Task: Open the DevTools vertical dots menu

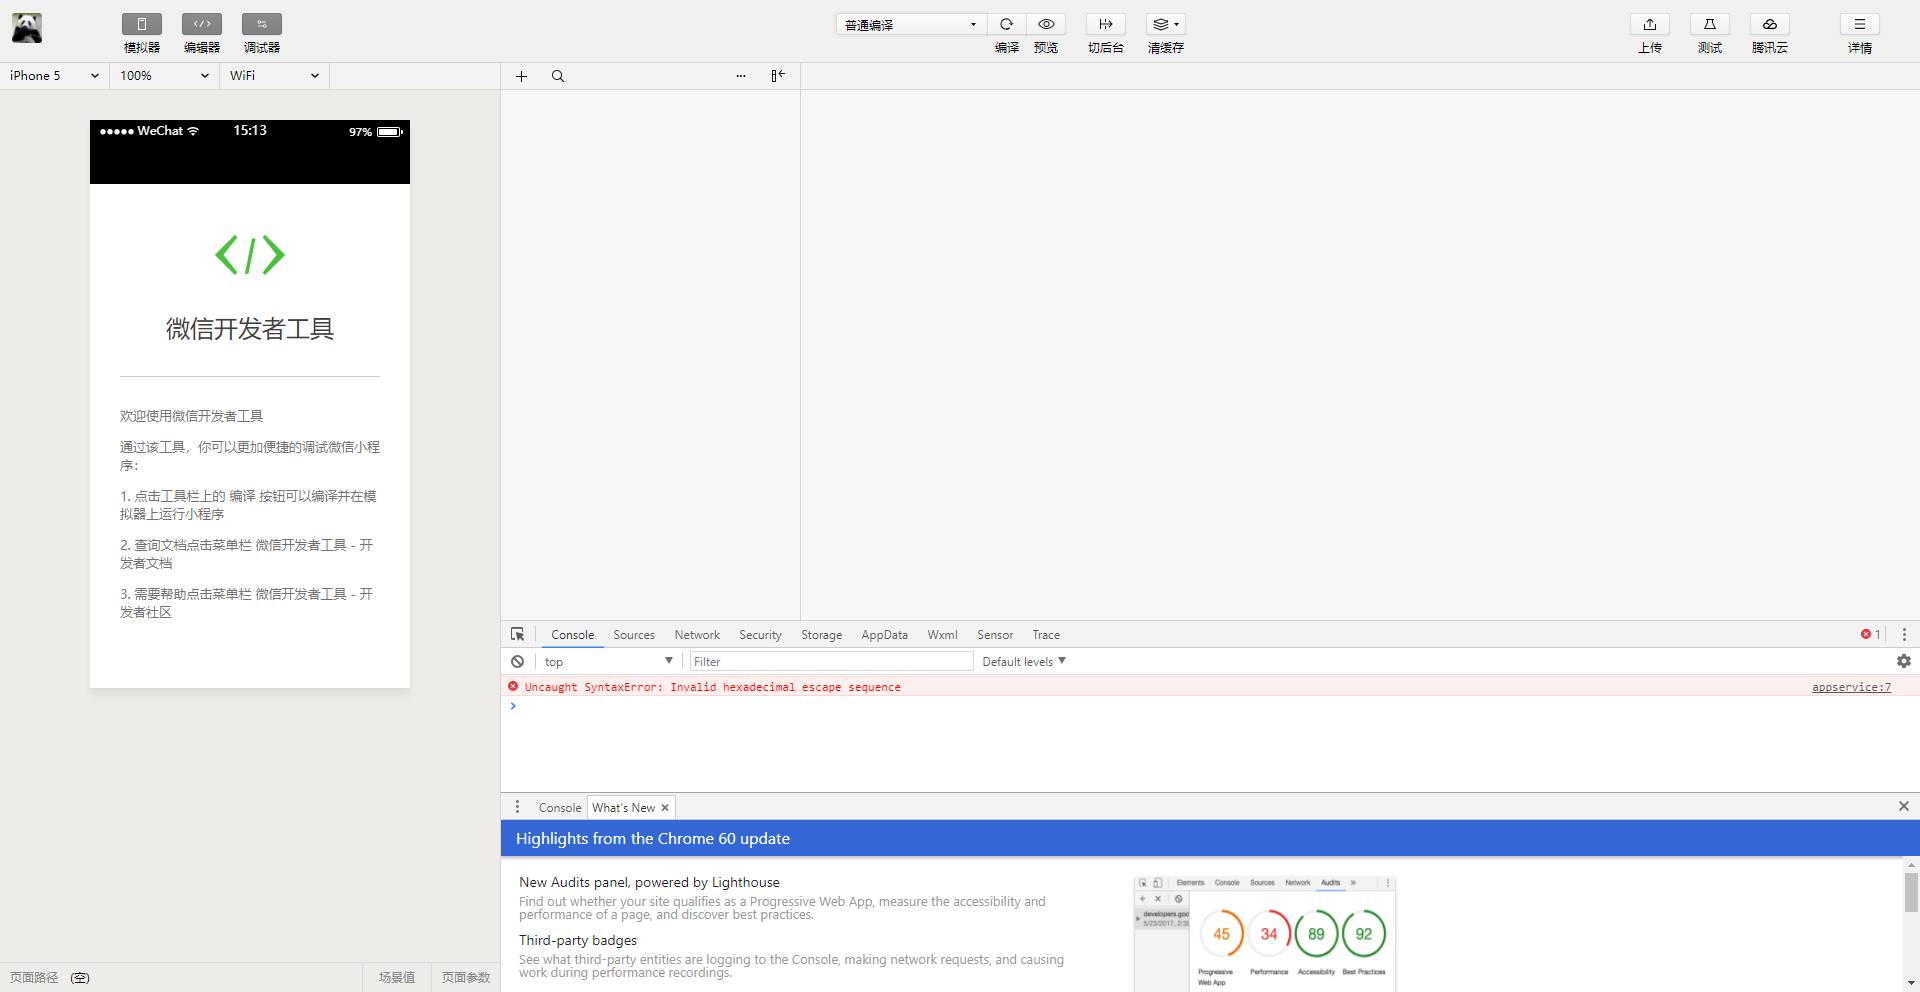Action: (1904, 634)
